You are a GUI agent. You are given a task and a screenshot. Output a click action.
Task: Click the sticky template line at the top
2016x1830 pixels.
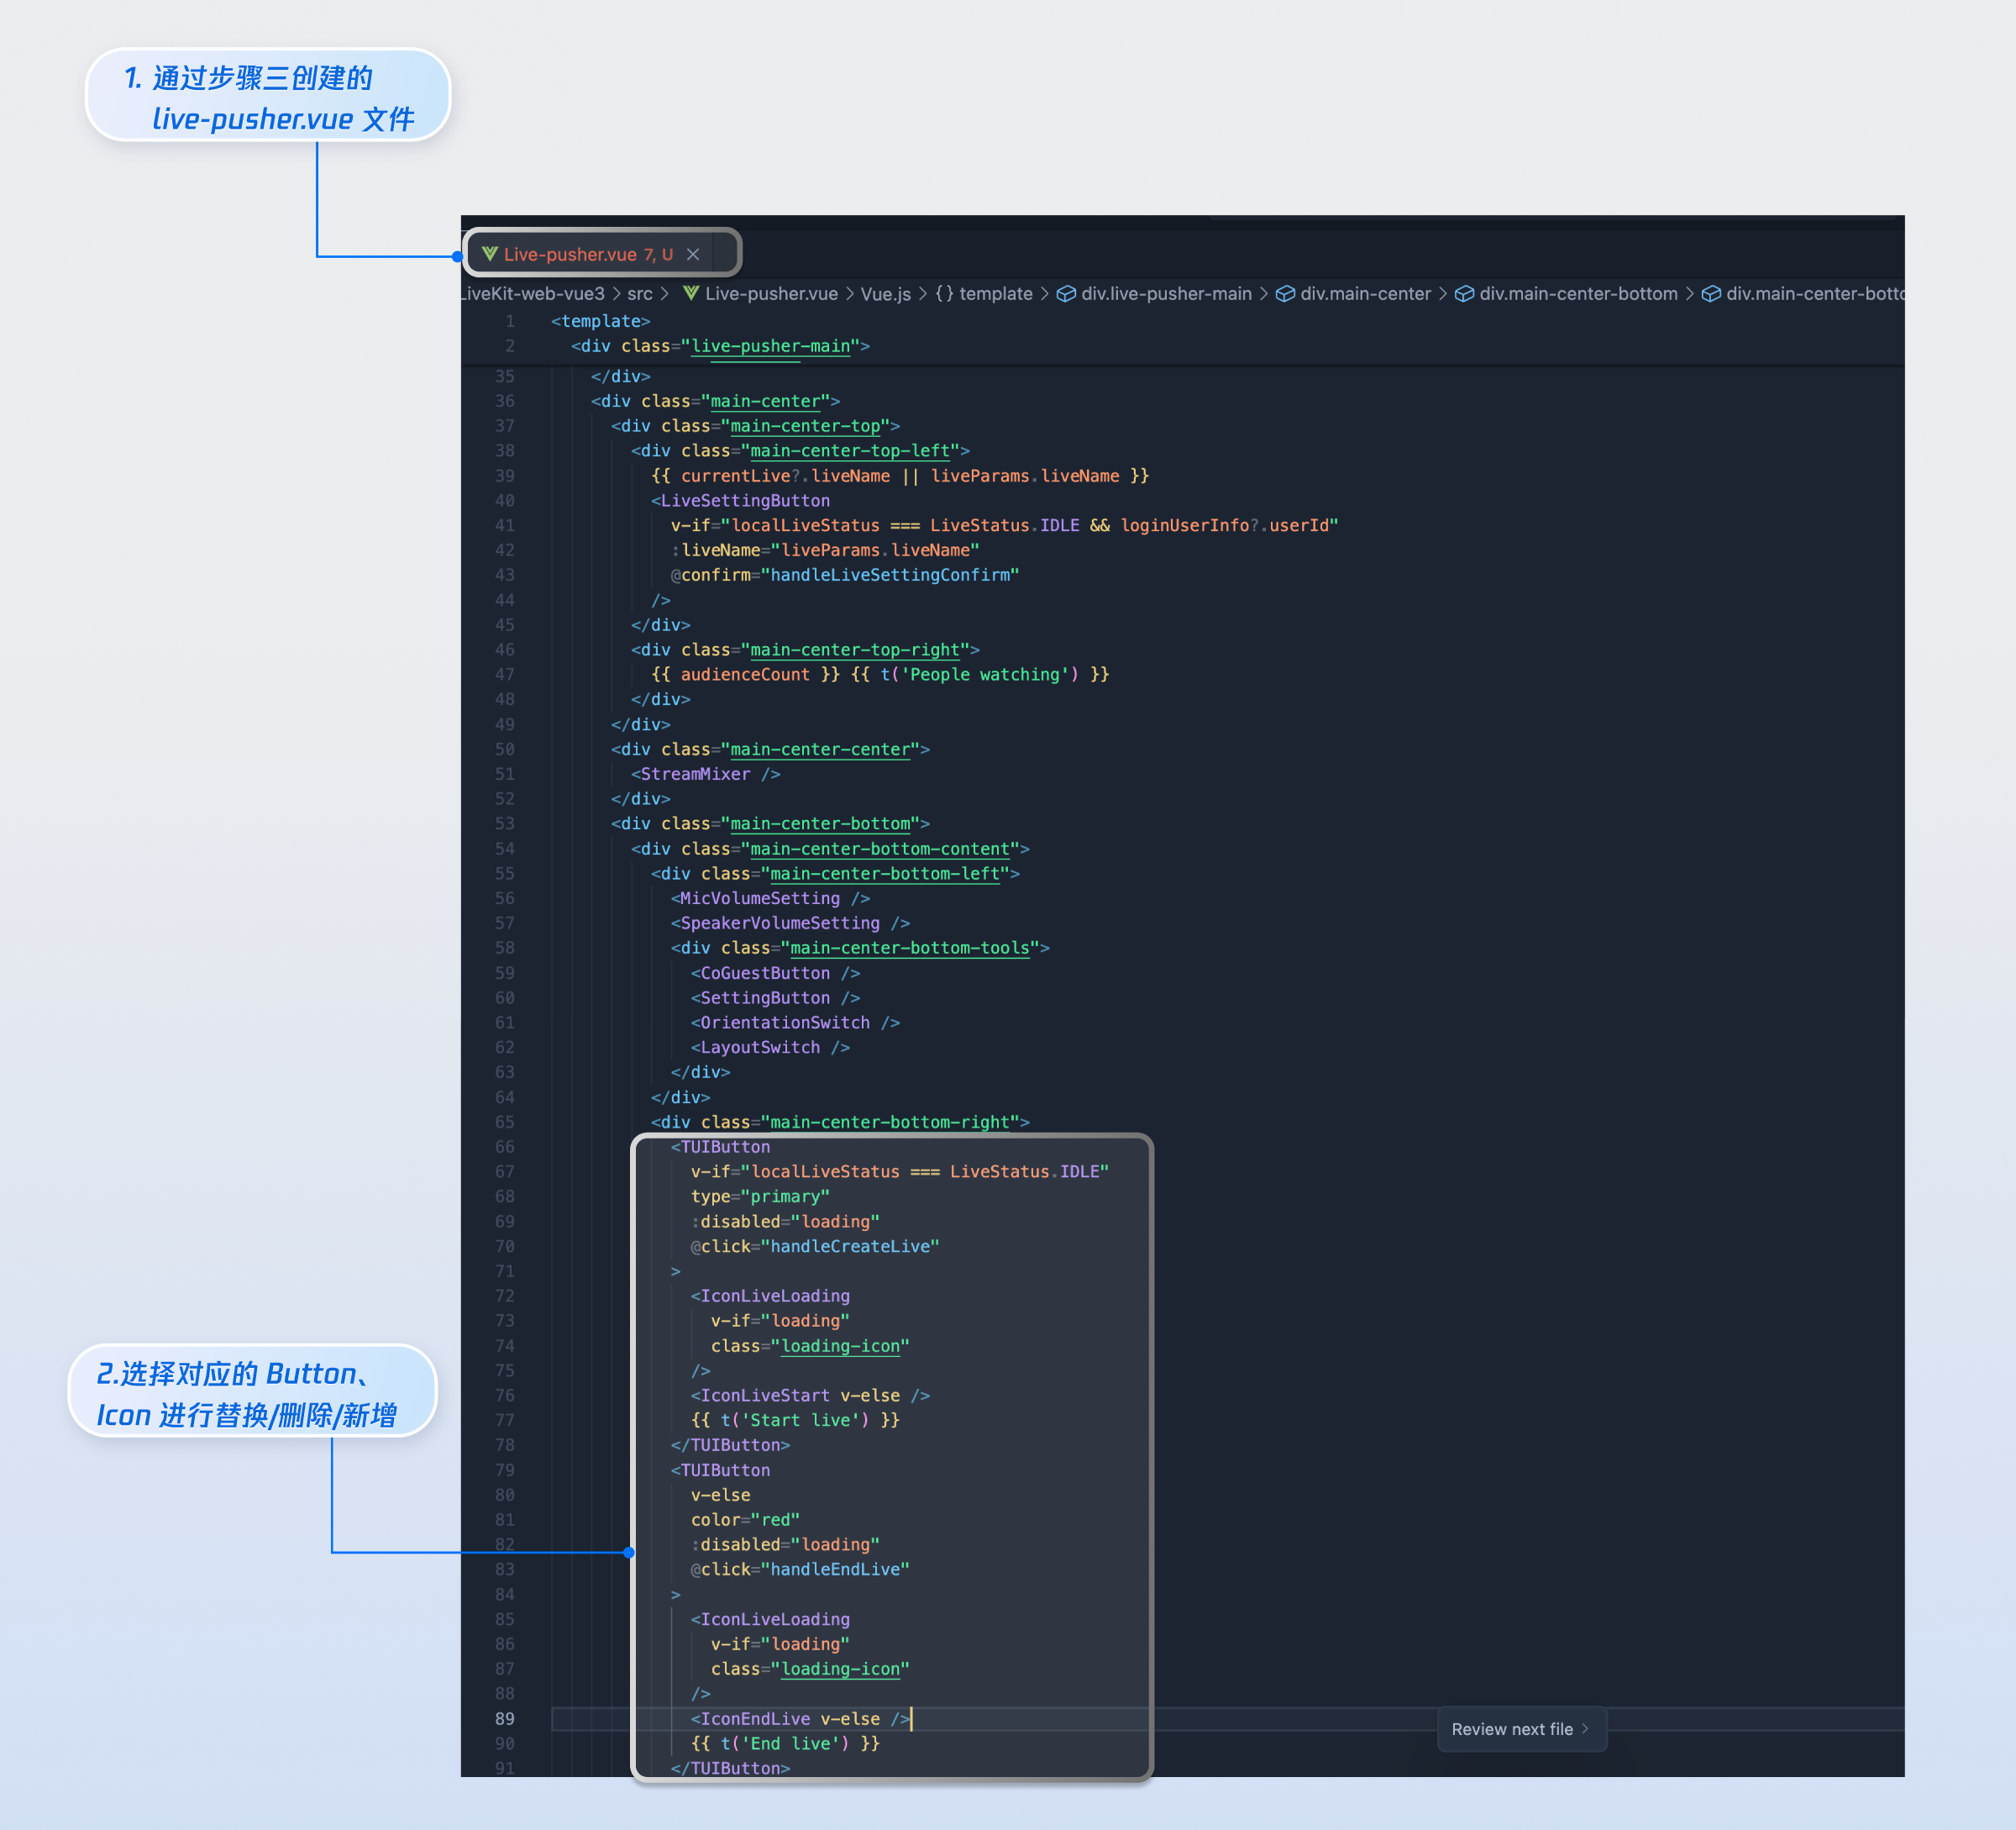(x=600, y=321)
